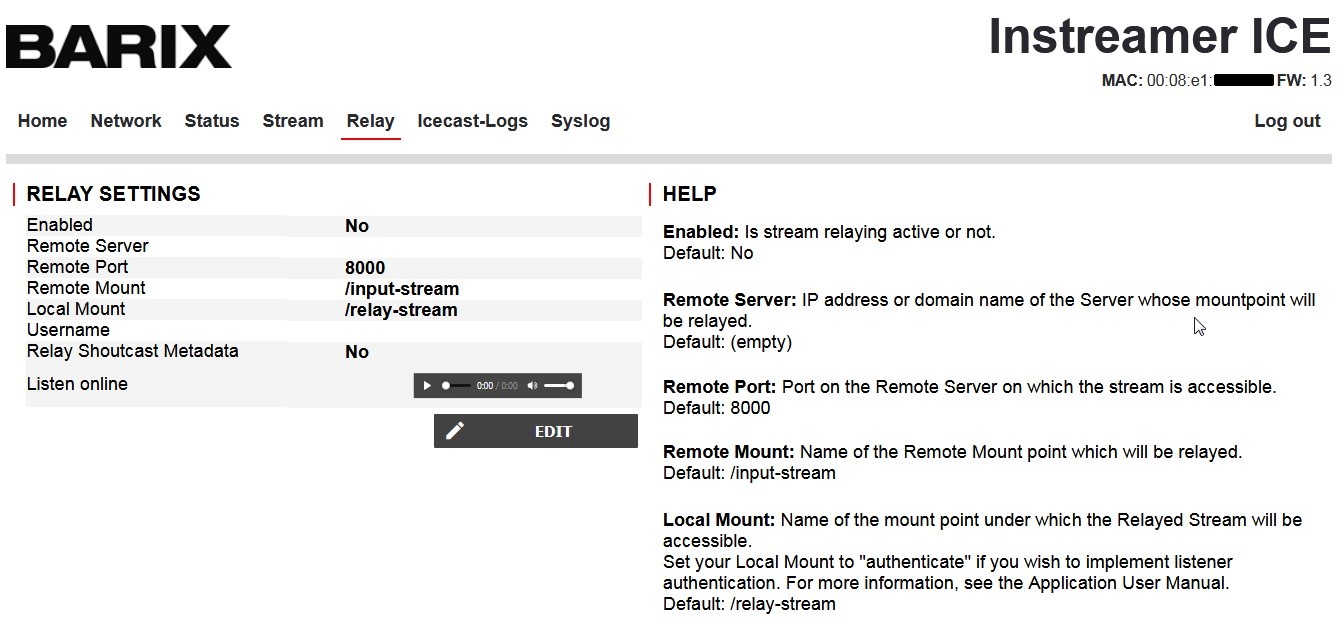Click the volume slider in audio player
Image resolution: width=1340 pixels, height=621 pixels.
[559, 386]
